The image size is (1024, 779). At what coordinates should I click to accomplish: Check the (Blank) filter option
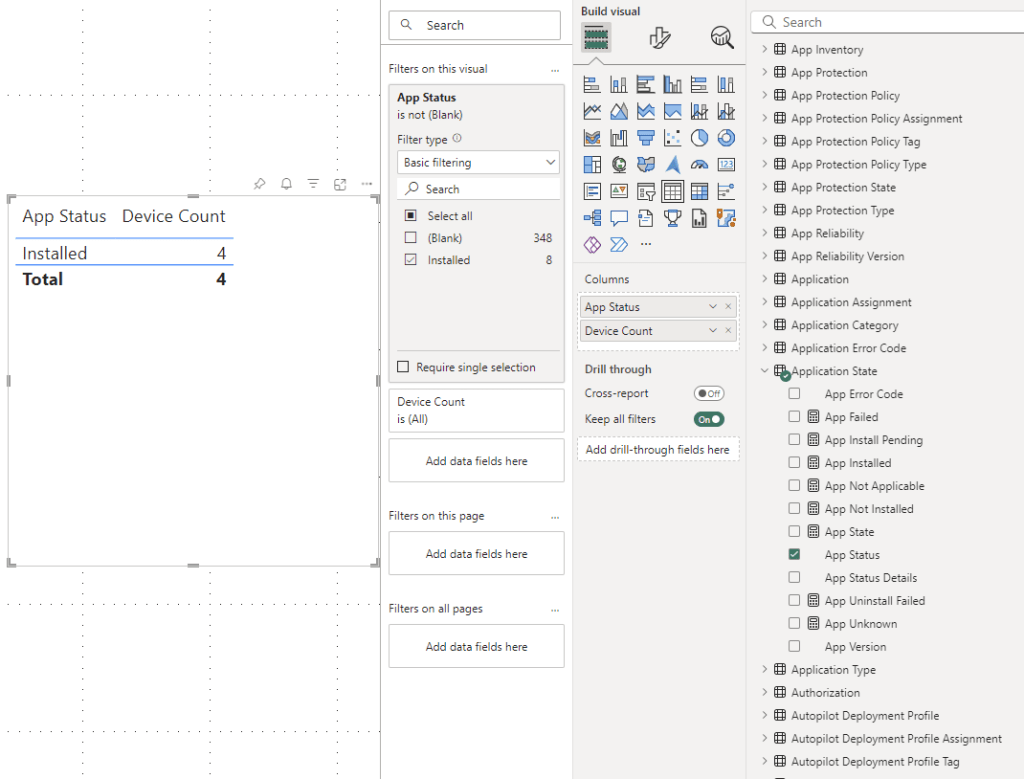[x=410, y=238]
